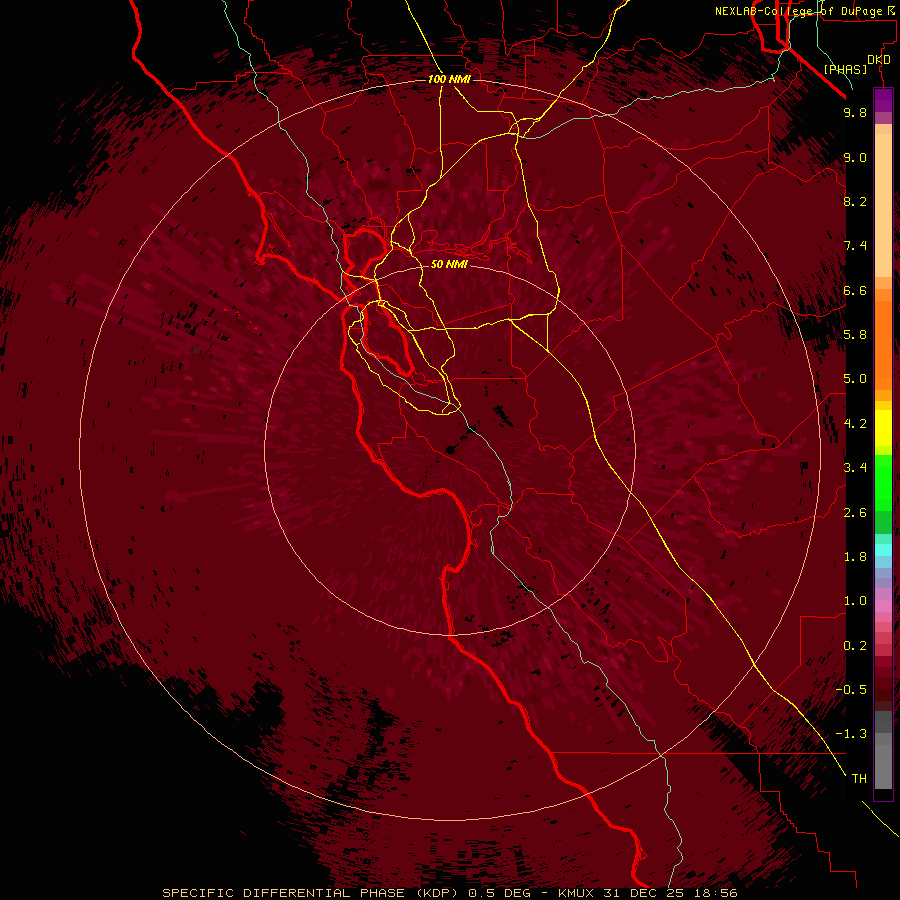Click the 6.6 scale value
Image resolution: width=900 pixels, height=900 pixels.
click(855, 290)
